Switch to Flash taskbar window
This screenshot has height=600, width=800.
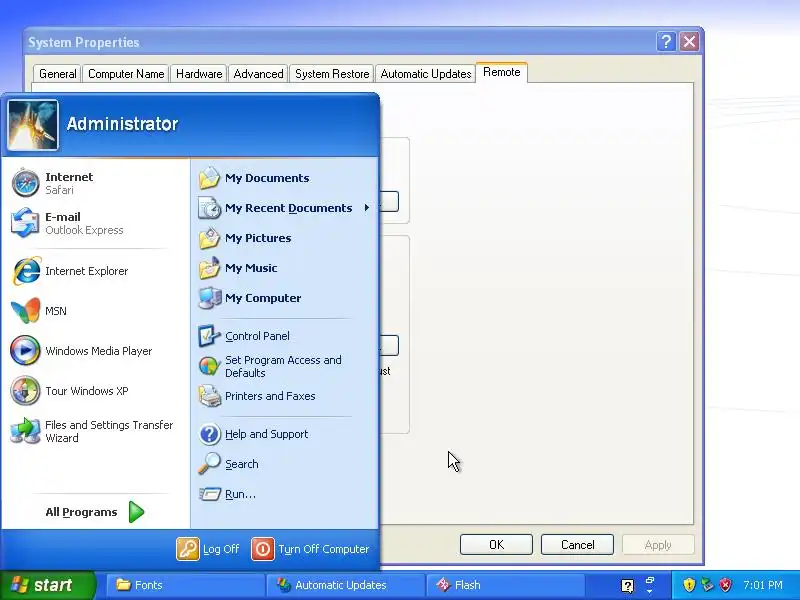coord(505,585)
